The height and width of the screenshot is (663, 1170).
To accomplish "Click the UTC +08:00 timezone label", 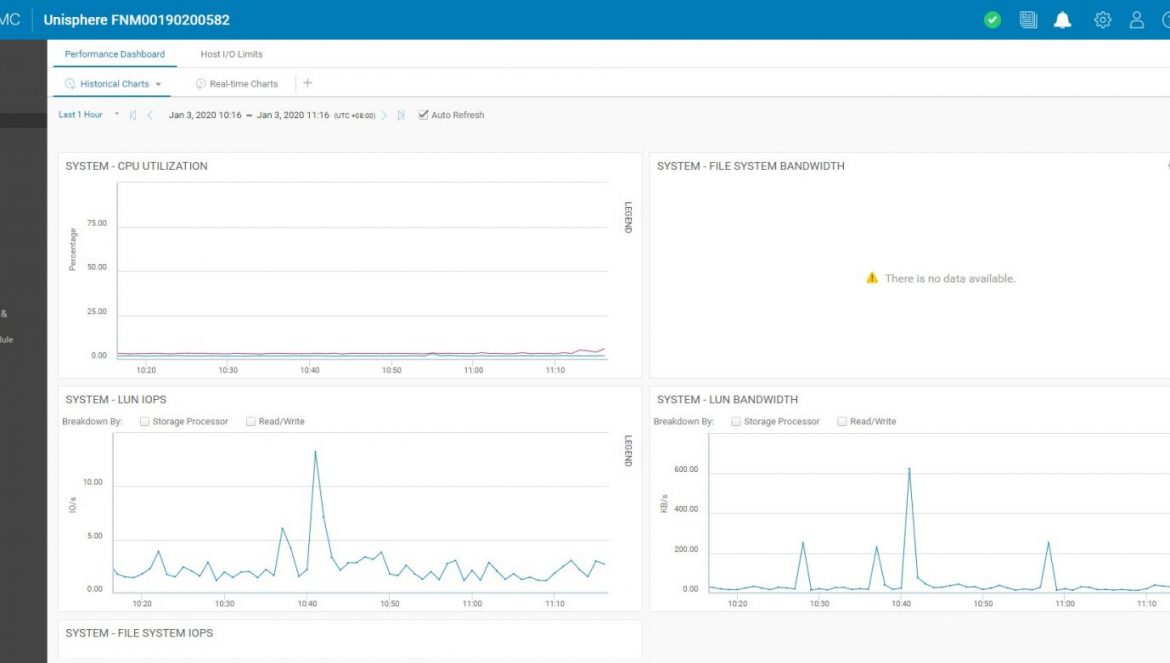I will 354,116.
